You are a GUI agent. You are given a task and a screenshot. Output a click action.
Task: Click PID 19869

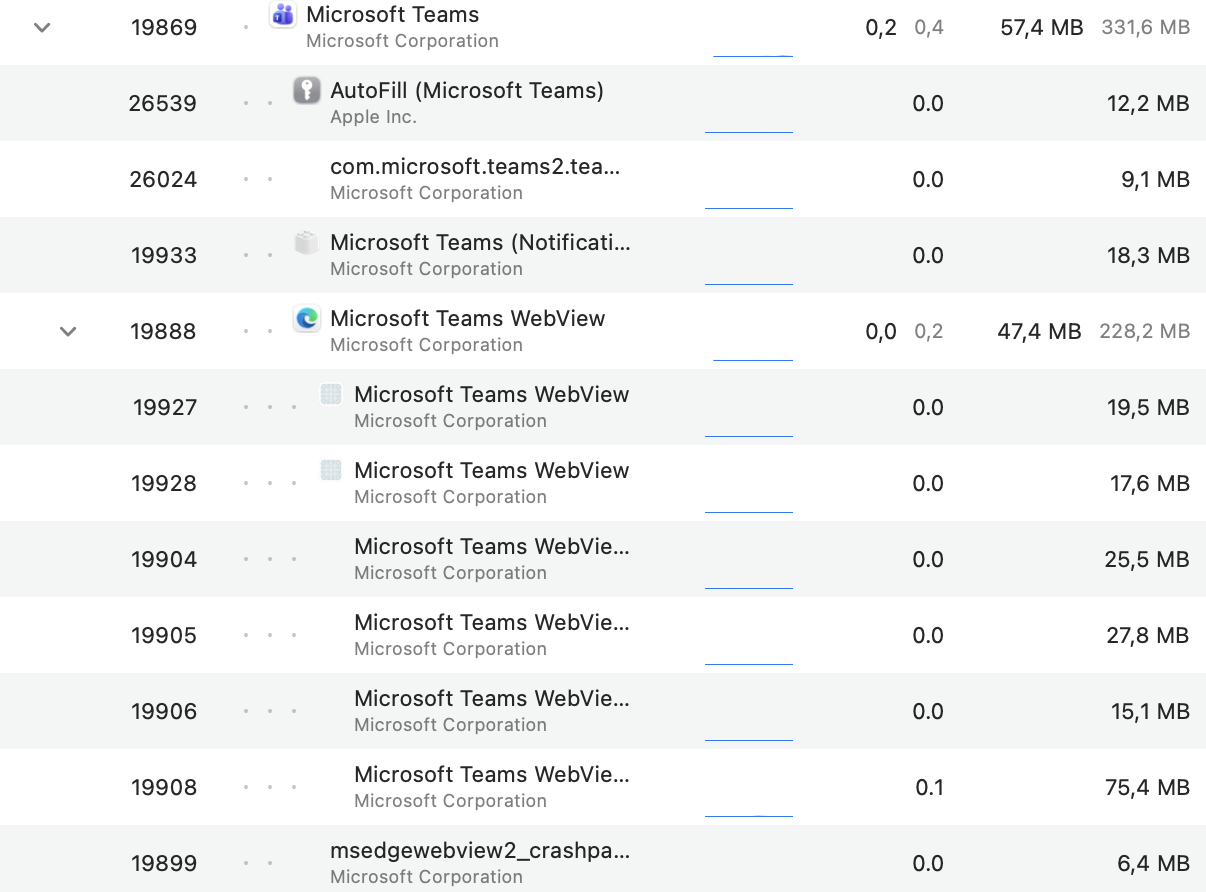(164, 27)
